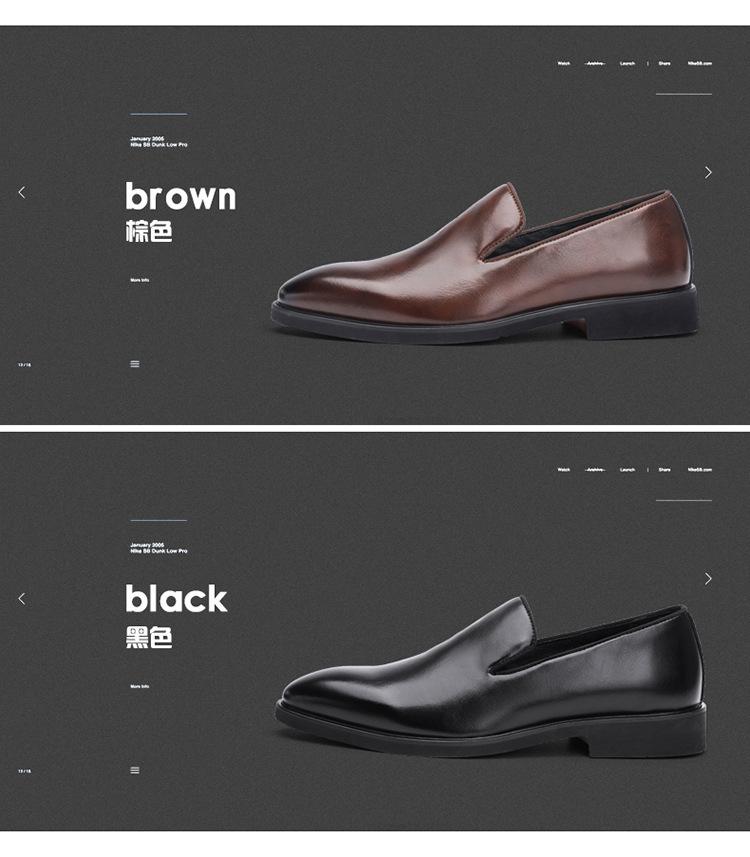Screen dimensions: 750x857
Task: Click previous arrow on black shoe slide
Action: 22,598
